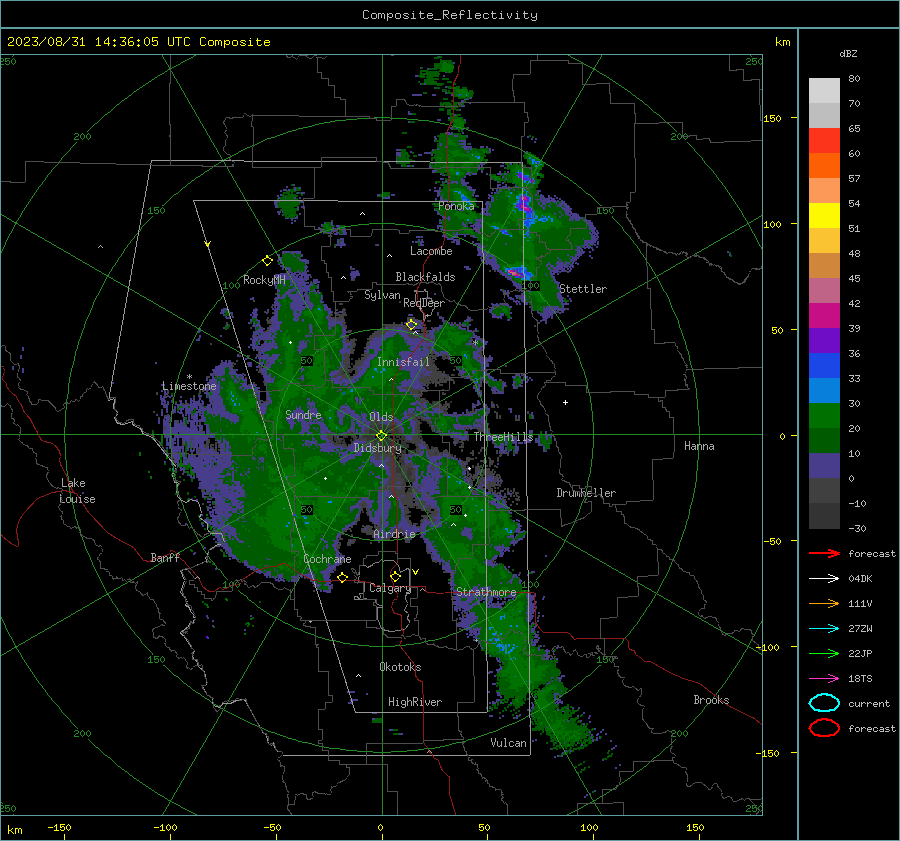This screenshot has width=900, height=841.
Task: Click the red forecast arrow in legend
Action: click(x=824, y=553)
